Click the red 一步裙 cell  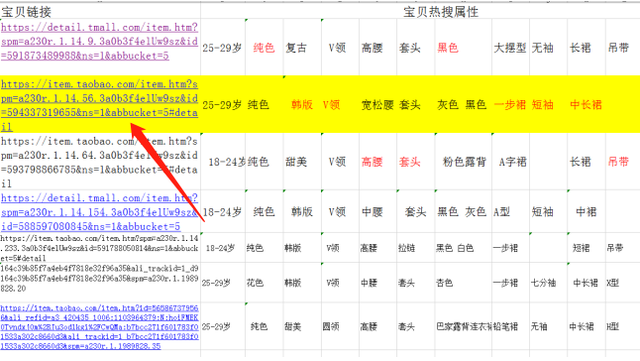510,105
